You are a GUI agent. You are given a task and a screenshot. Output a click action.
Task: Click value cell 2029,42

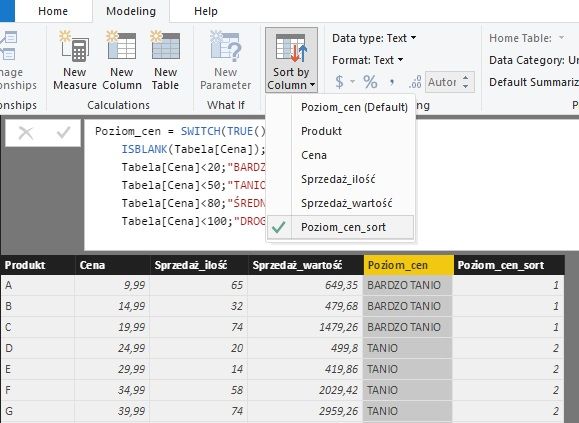pyautogui.click(x=305, y=390)
